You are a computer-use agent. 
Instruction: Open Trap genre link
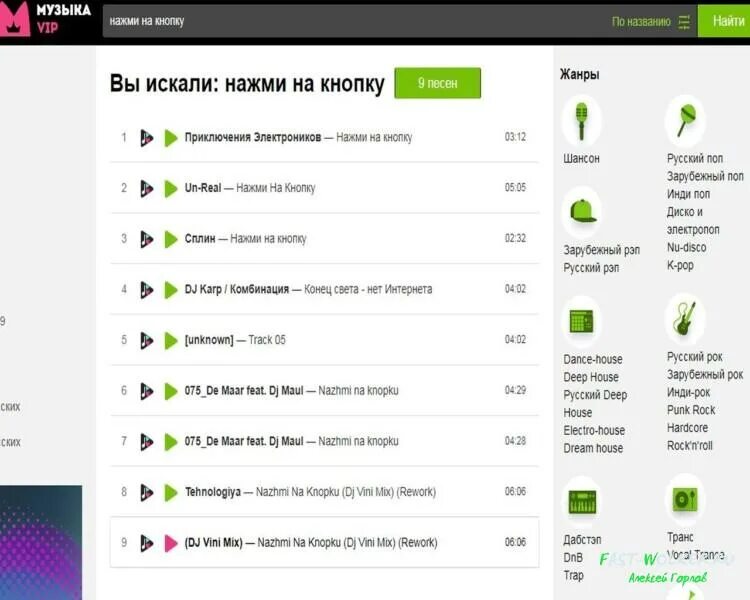point(574,575)
